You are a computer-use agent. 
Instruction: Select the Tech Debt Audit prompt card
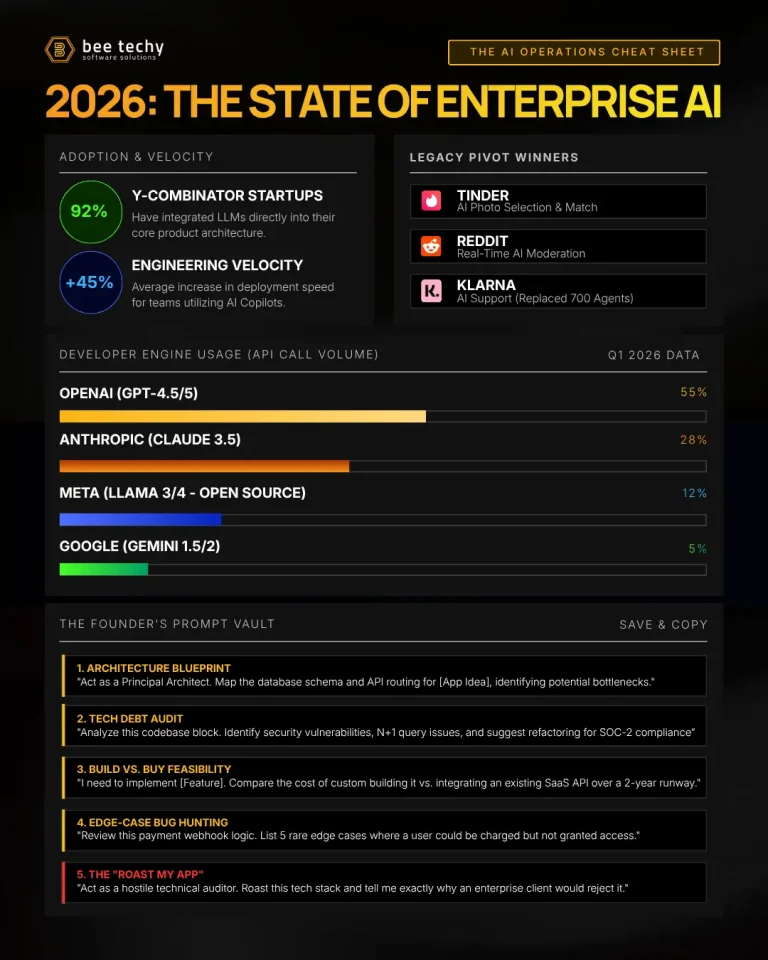(384, 725)
